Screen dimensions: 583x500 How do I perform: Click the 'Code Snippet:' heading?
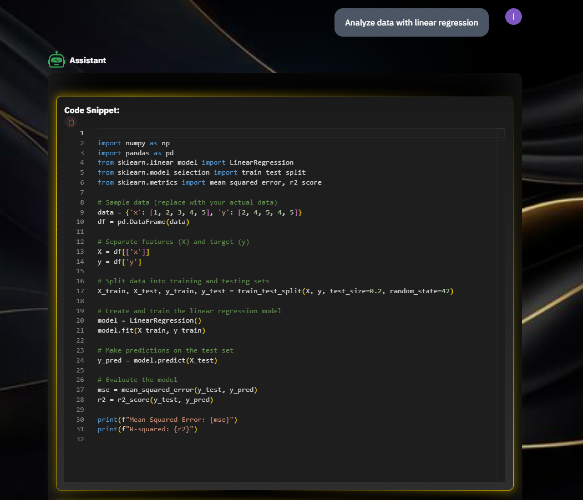pyautogui.click(x=92, y=110)
